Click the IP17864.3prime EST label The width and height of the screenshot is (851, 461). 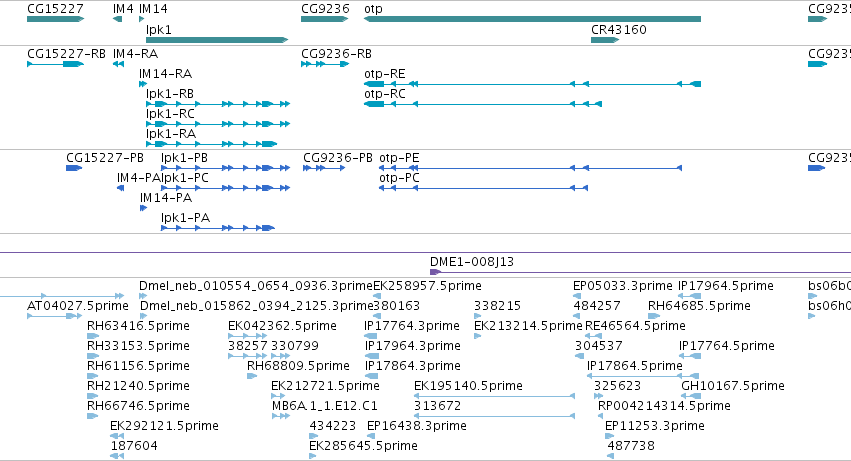click(x=412, y=367)
